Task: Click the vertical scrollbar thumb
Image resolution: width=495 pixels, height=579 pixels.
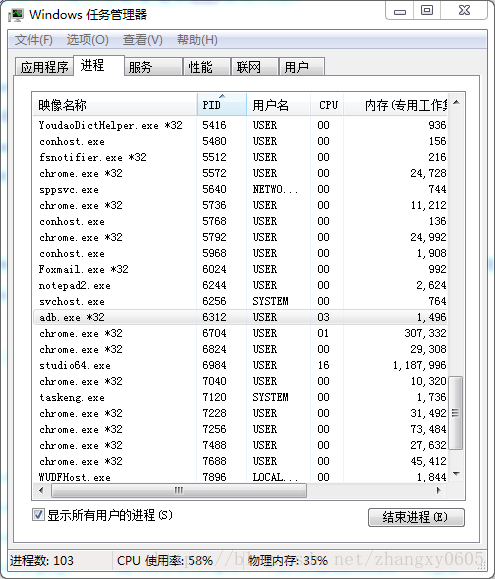Action: tap(456, 413)
